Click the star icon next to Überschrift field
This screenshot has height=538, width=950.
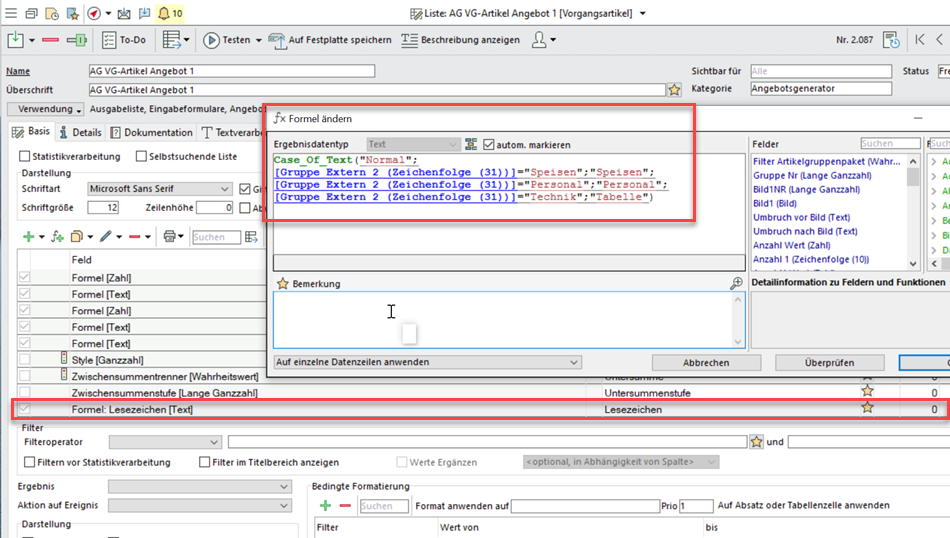click(x=674, y=90)
